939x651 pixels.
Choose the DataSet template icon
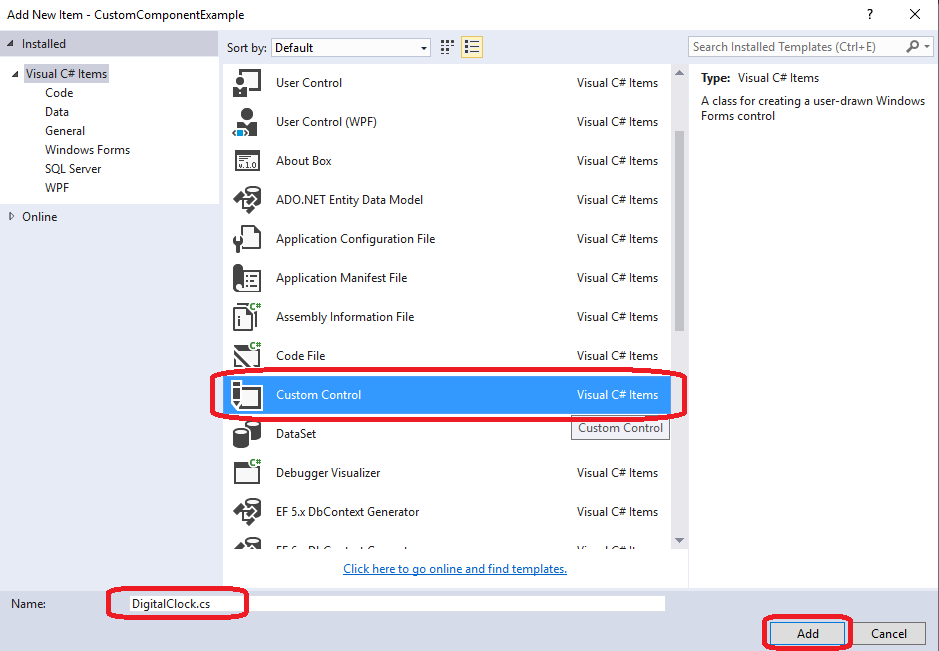click(x=247, y=434)
